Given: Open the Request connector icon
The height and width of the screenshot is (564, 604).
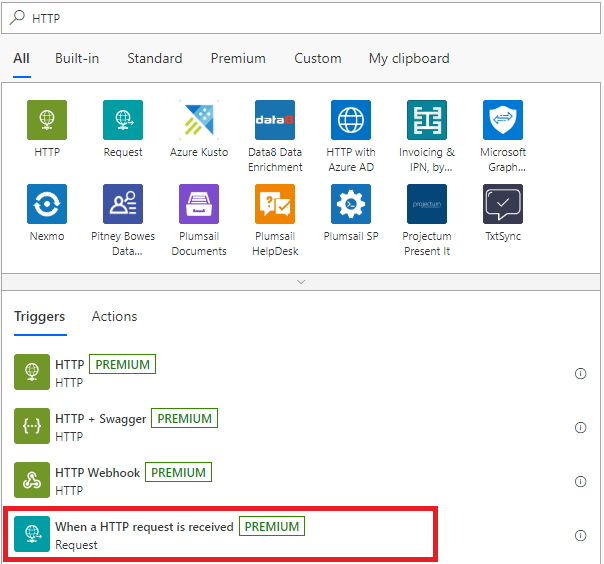Looking at the screenshot, I should [122, 120].
